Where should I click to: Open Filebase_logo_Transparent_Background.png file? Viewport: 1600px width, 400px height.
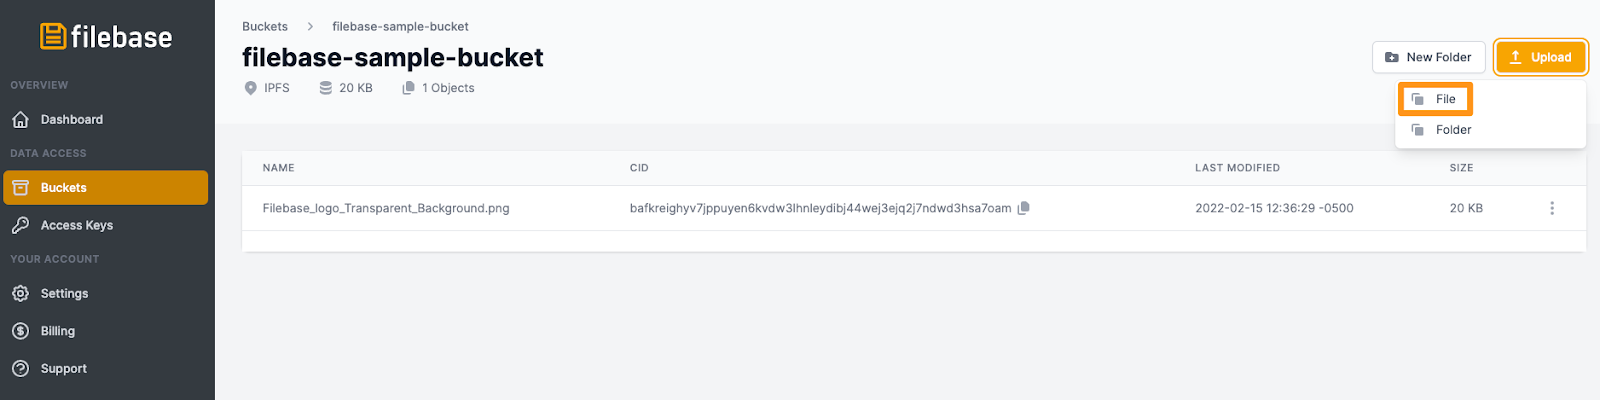pos(386,208)
